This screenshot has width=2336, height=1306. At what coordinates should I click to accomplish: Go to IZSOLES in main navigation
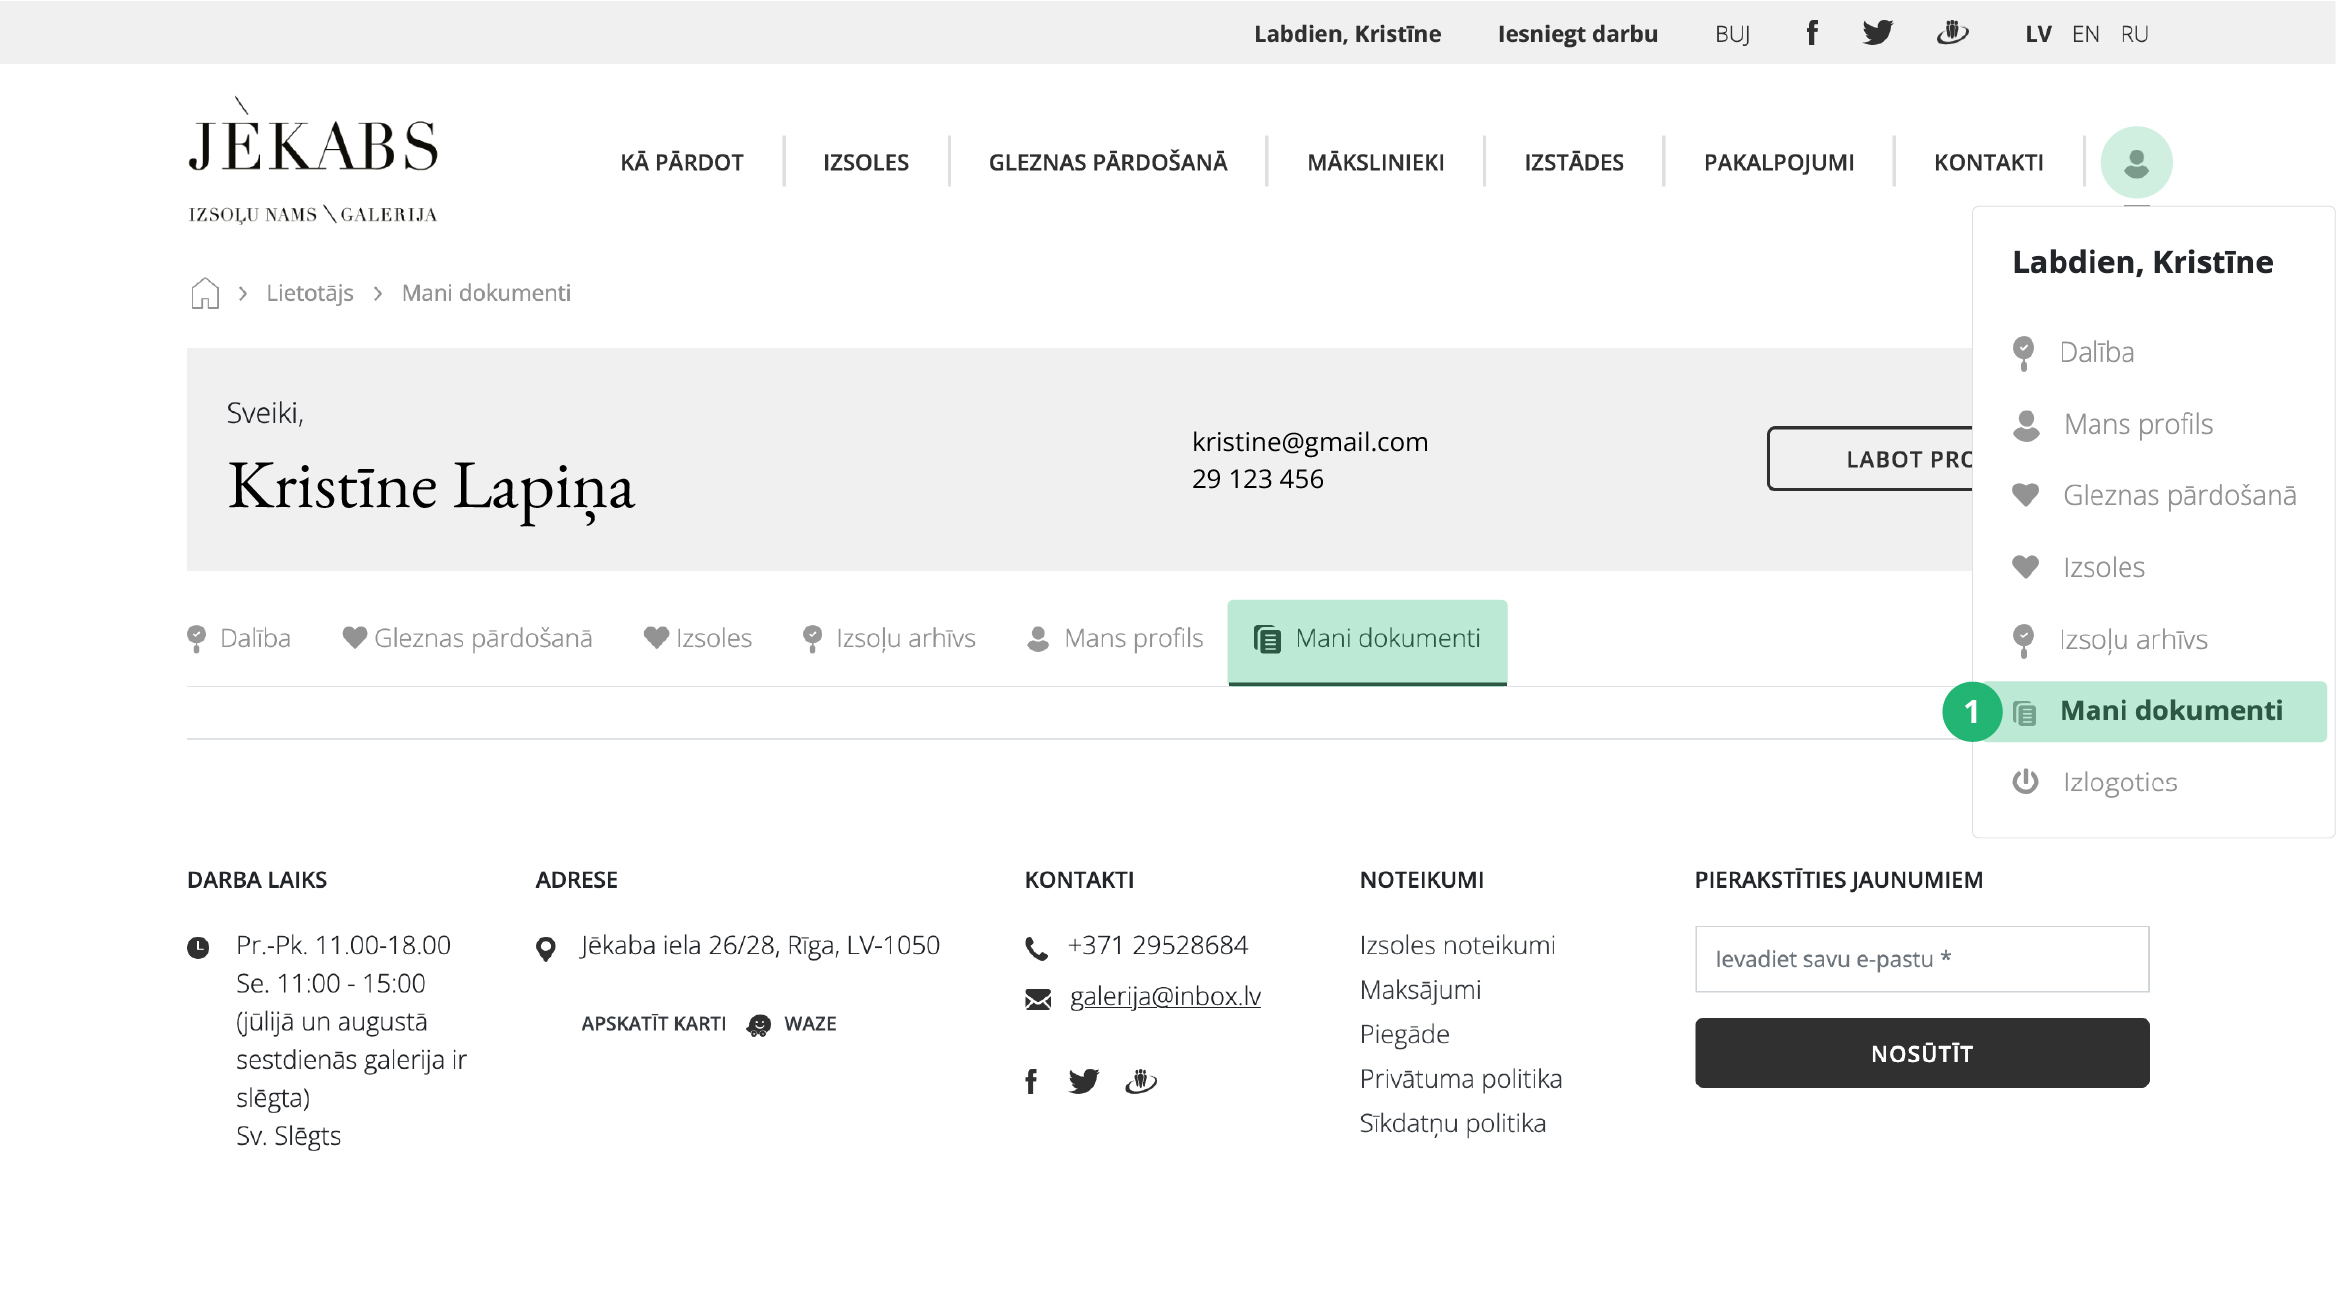pos(866,162)
